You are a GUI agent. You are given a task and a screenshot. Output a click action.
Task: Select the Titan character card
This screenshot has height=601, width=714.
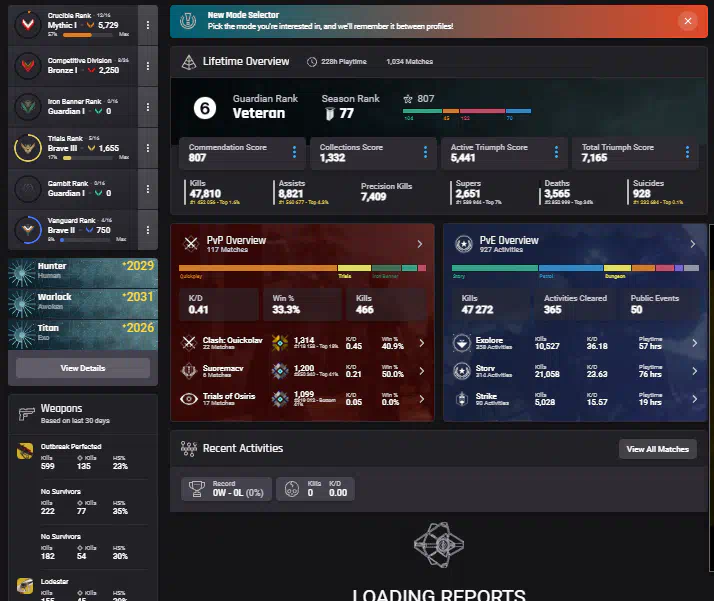click(83, 334)
